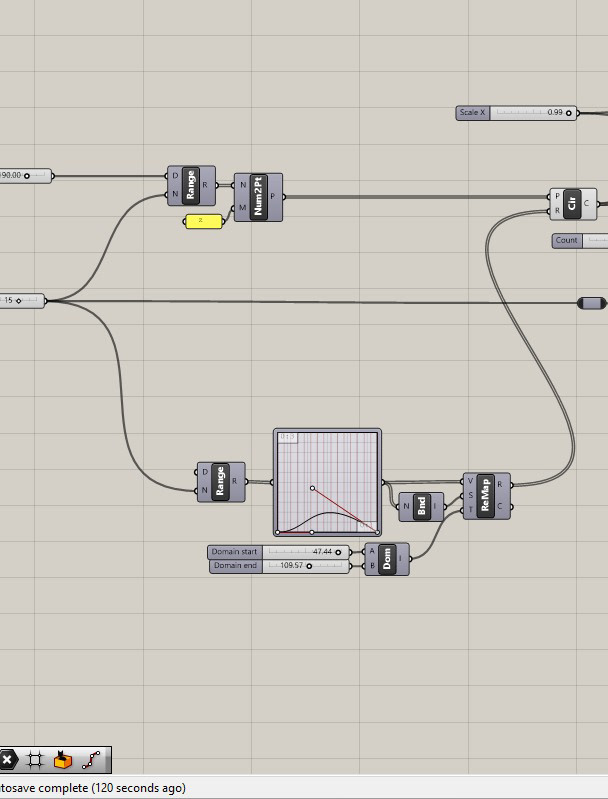Viewport: 608px width, 799px height.
Task: Click the red curve with points icon
Action: pos(91,760)
